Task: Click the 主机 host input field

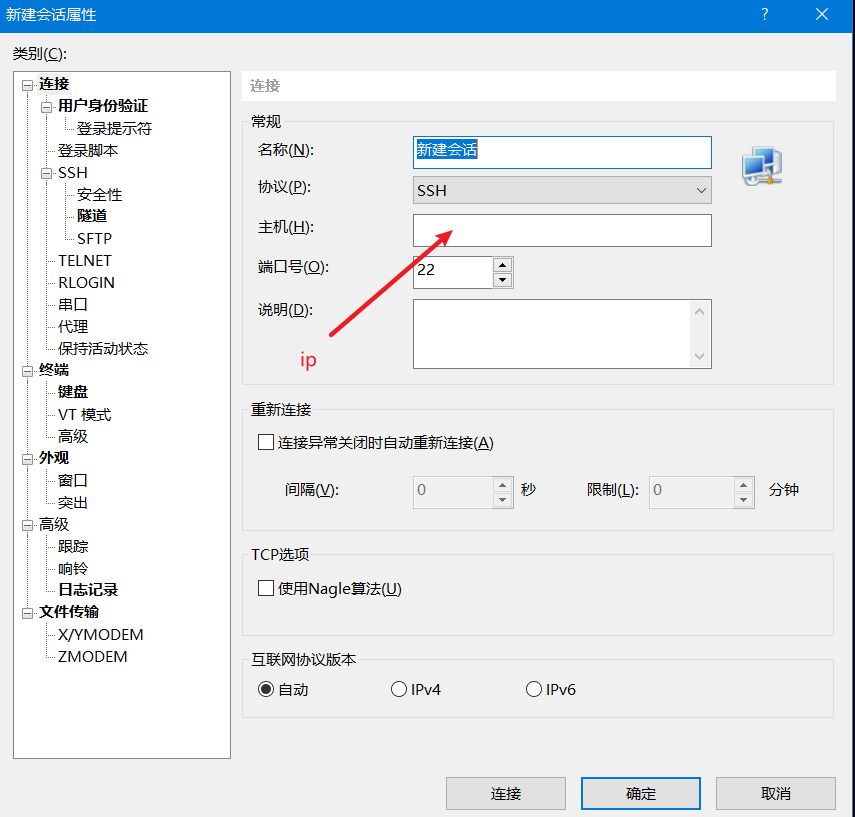Action: (x=562, y=230)
